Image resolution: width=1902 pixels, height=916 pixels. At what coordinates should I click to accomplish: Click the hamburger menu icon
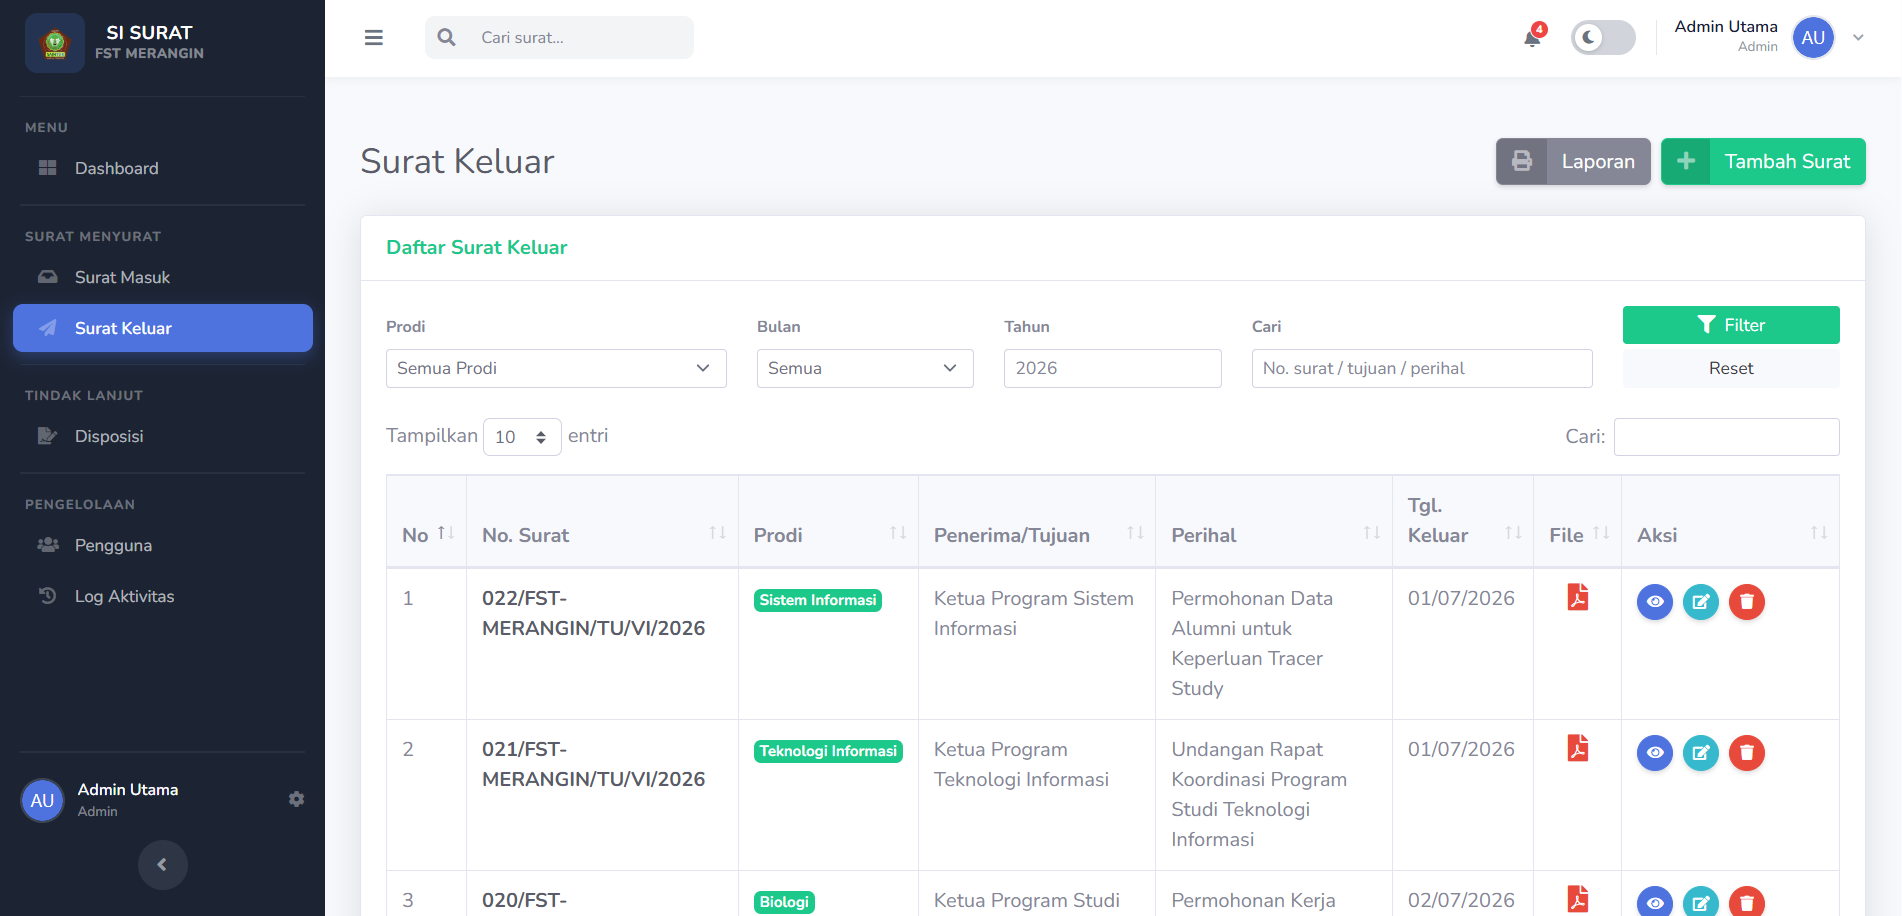pyautogui.click(x=374, y=38)
